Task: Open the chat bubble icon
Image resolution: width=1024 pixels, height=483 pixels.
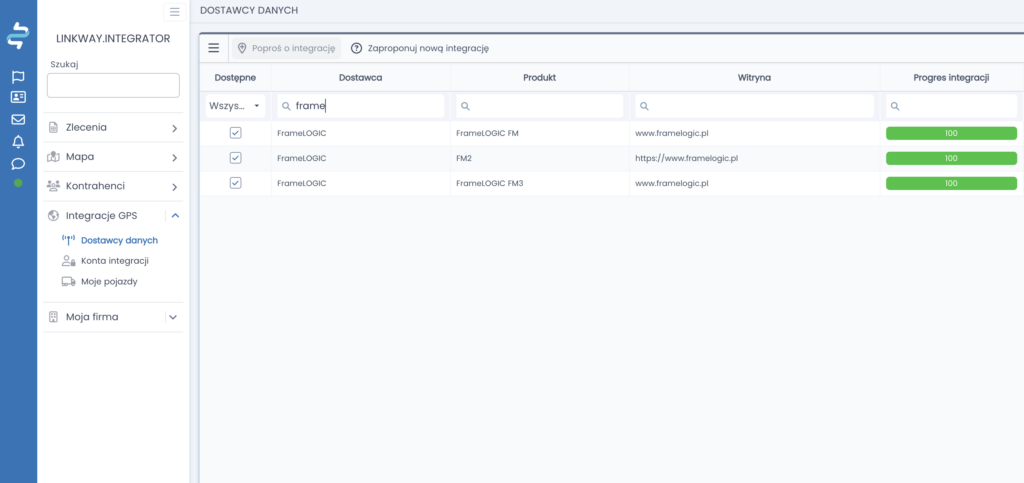Action: click(18, 163)
